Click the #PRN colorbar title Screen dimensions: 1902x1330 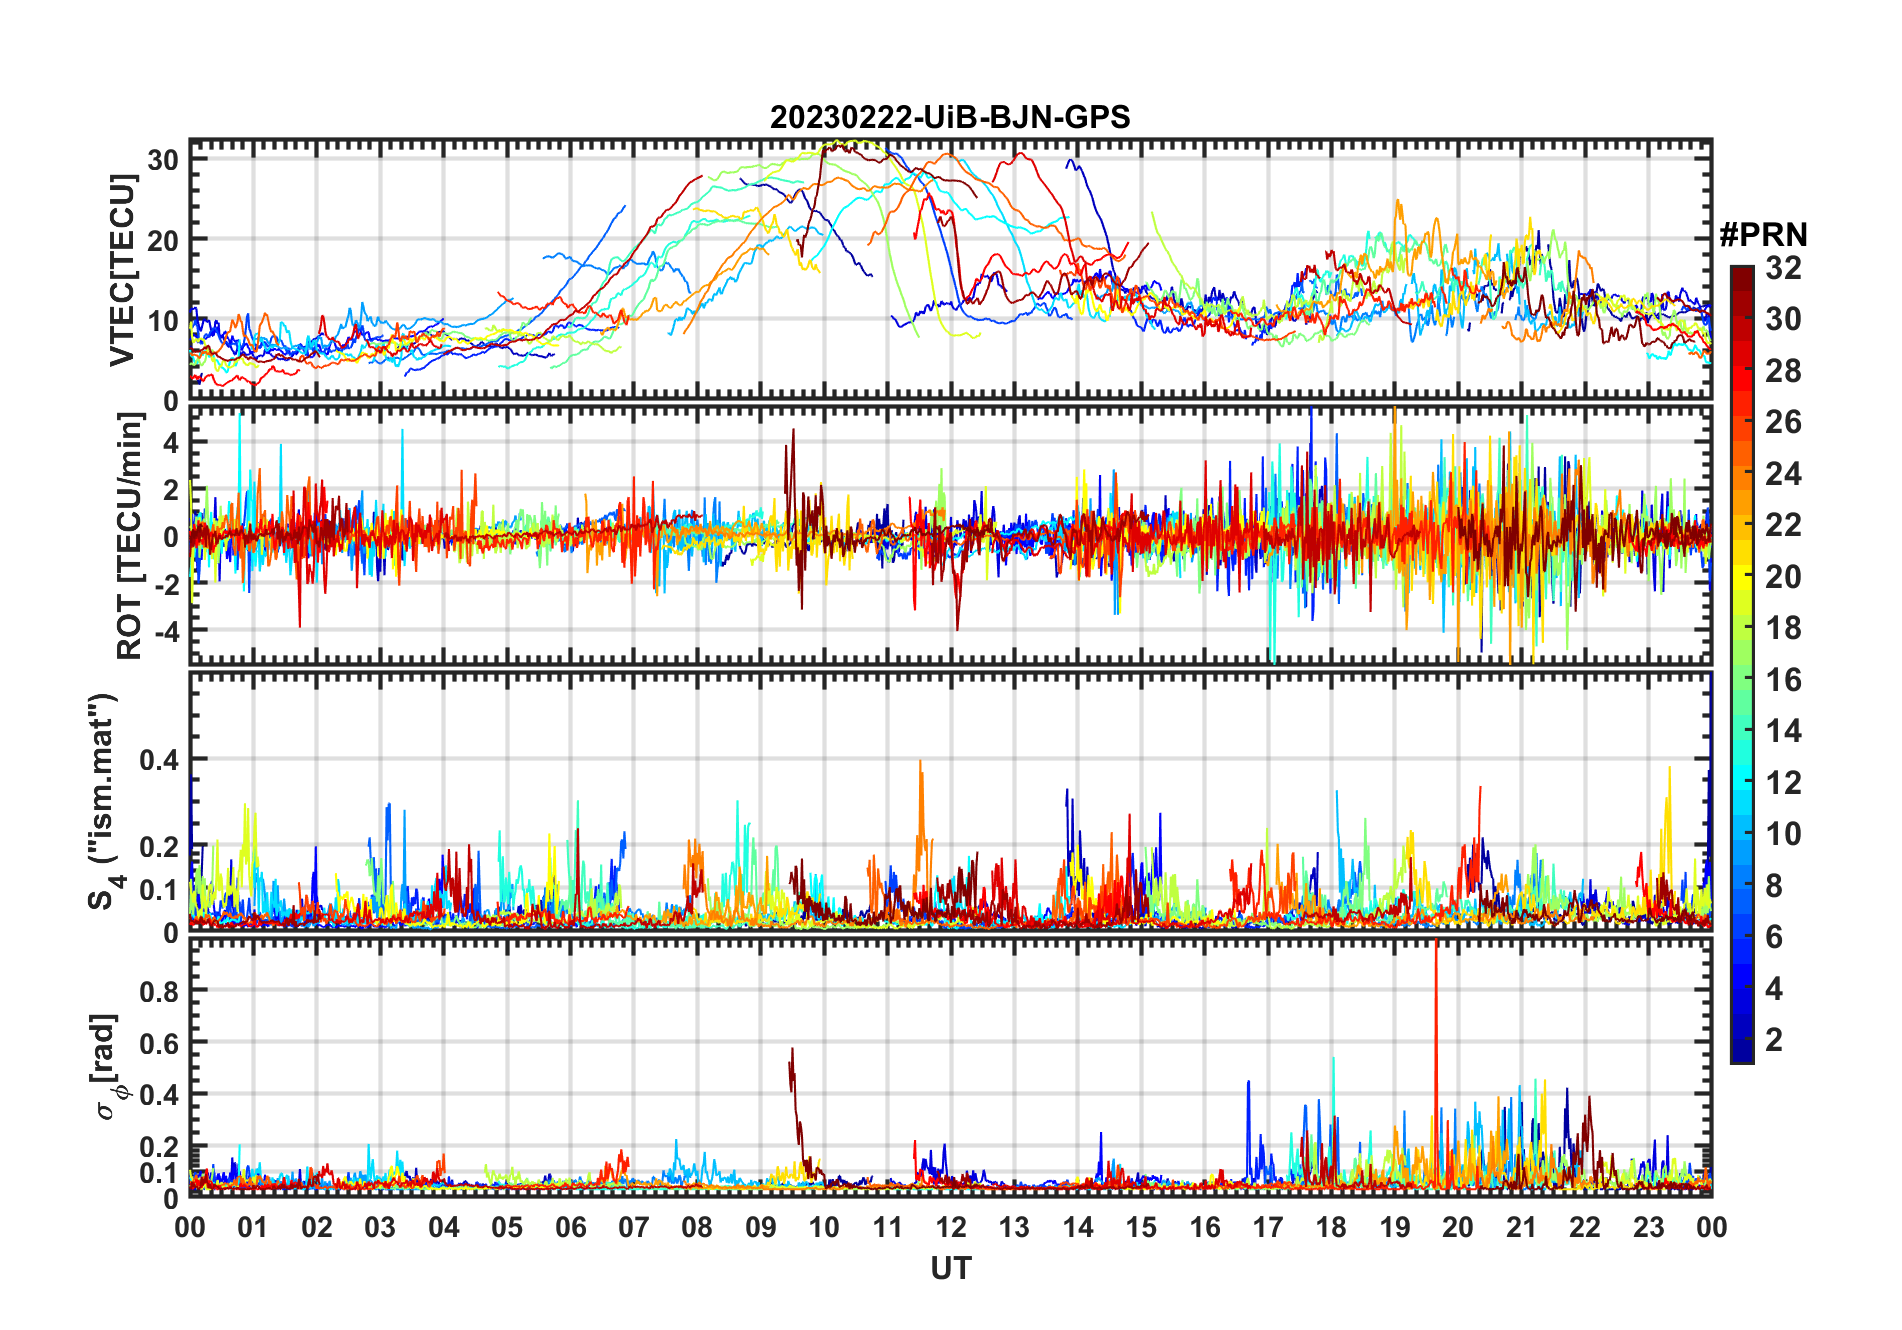tap(1764, 235)
